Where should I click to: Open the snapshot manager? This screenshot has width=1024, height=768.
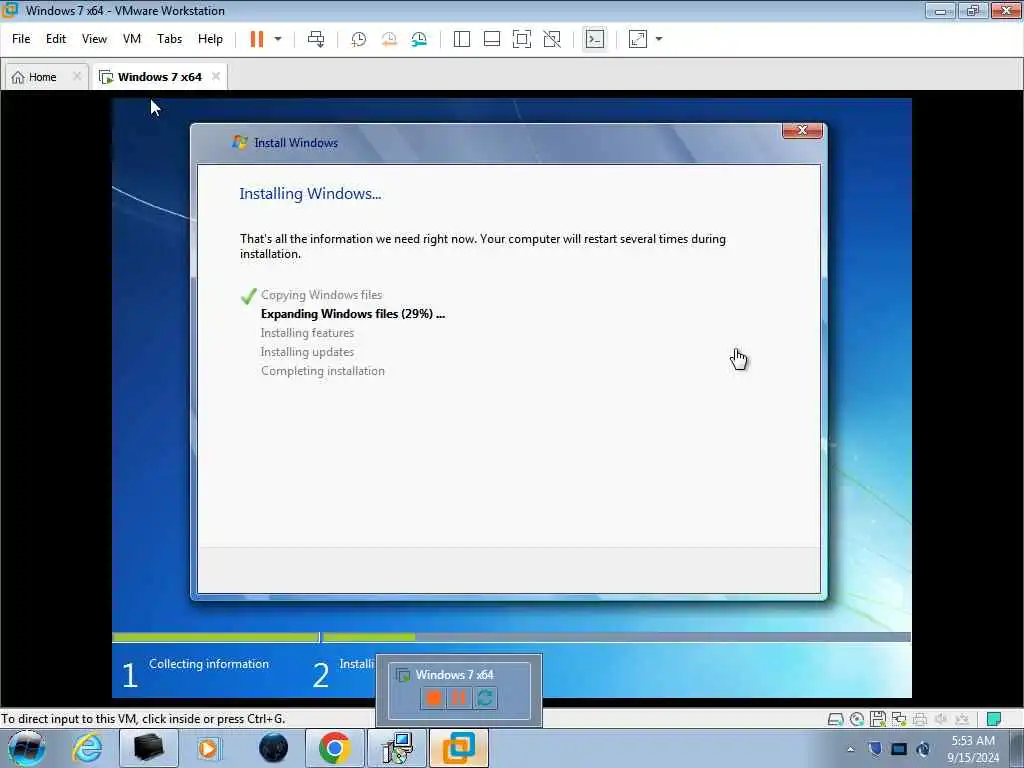point(419,39)
